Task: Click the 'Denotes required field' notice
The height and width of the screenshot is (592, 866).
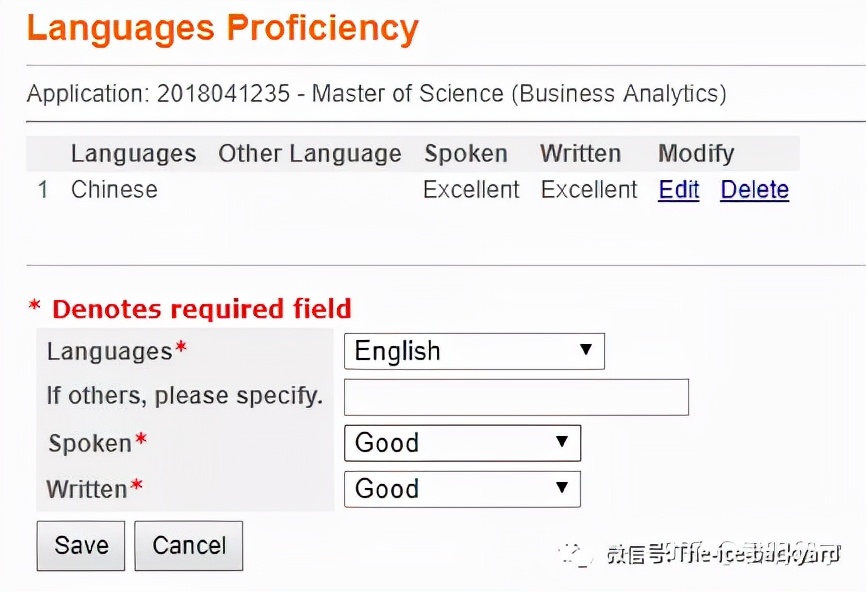Action: [190, 309]
